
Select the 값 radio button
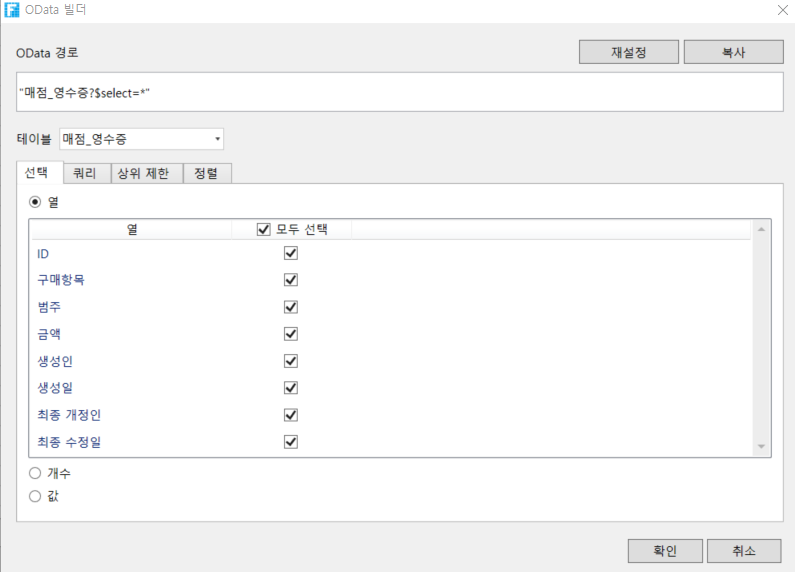pyautogui.click(x=35, y=495)
